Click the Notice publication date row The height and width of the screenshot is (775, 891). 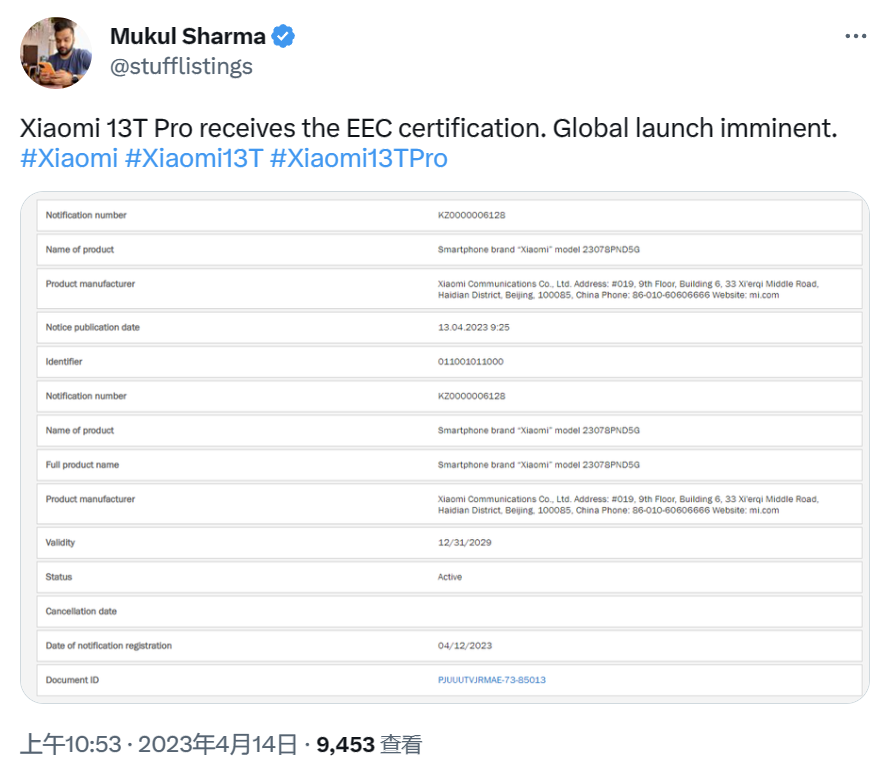point(449,327)
